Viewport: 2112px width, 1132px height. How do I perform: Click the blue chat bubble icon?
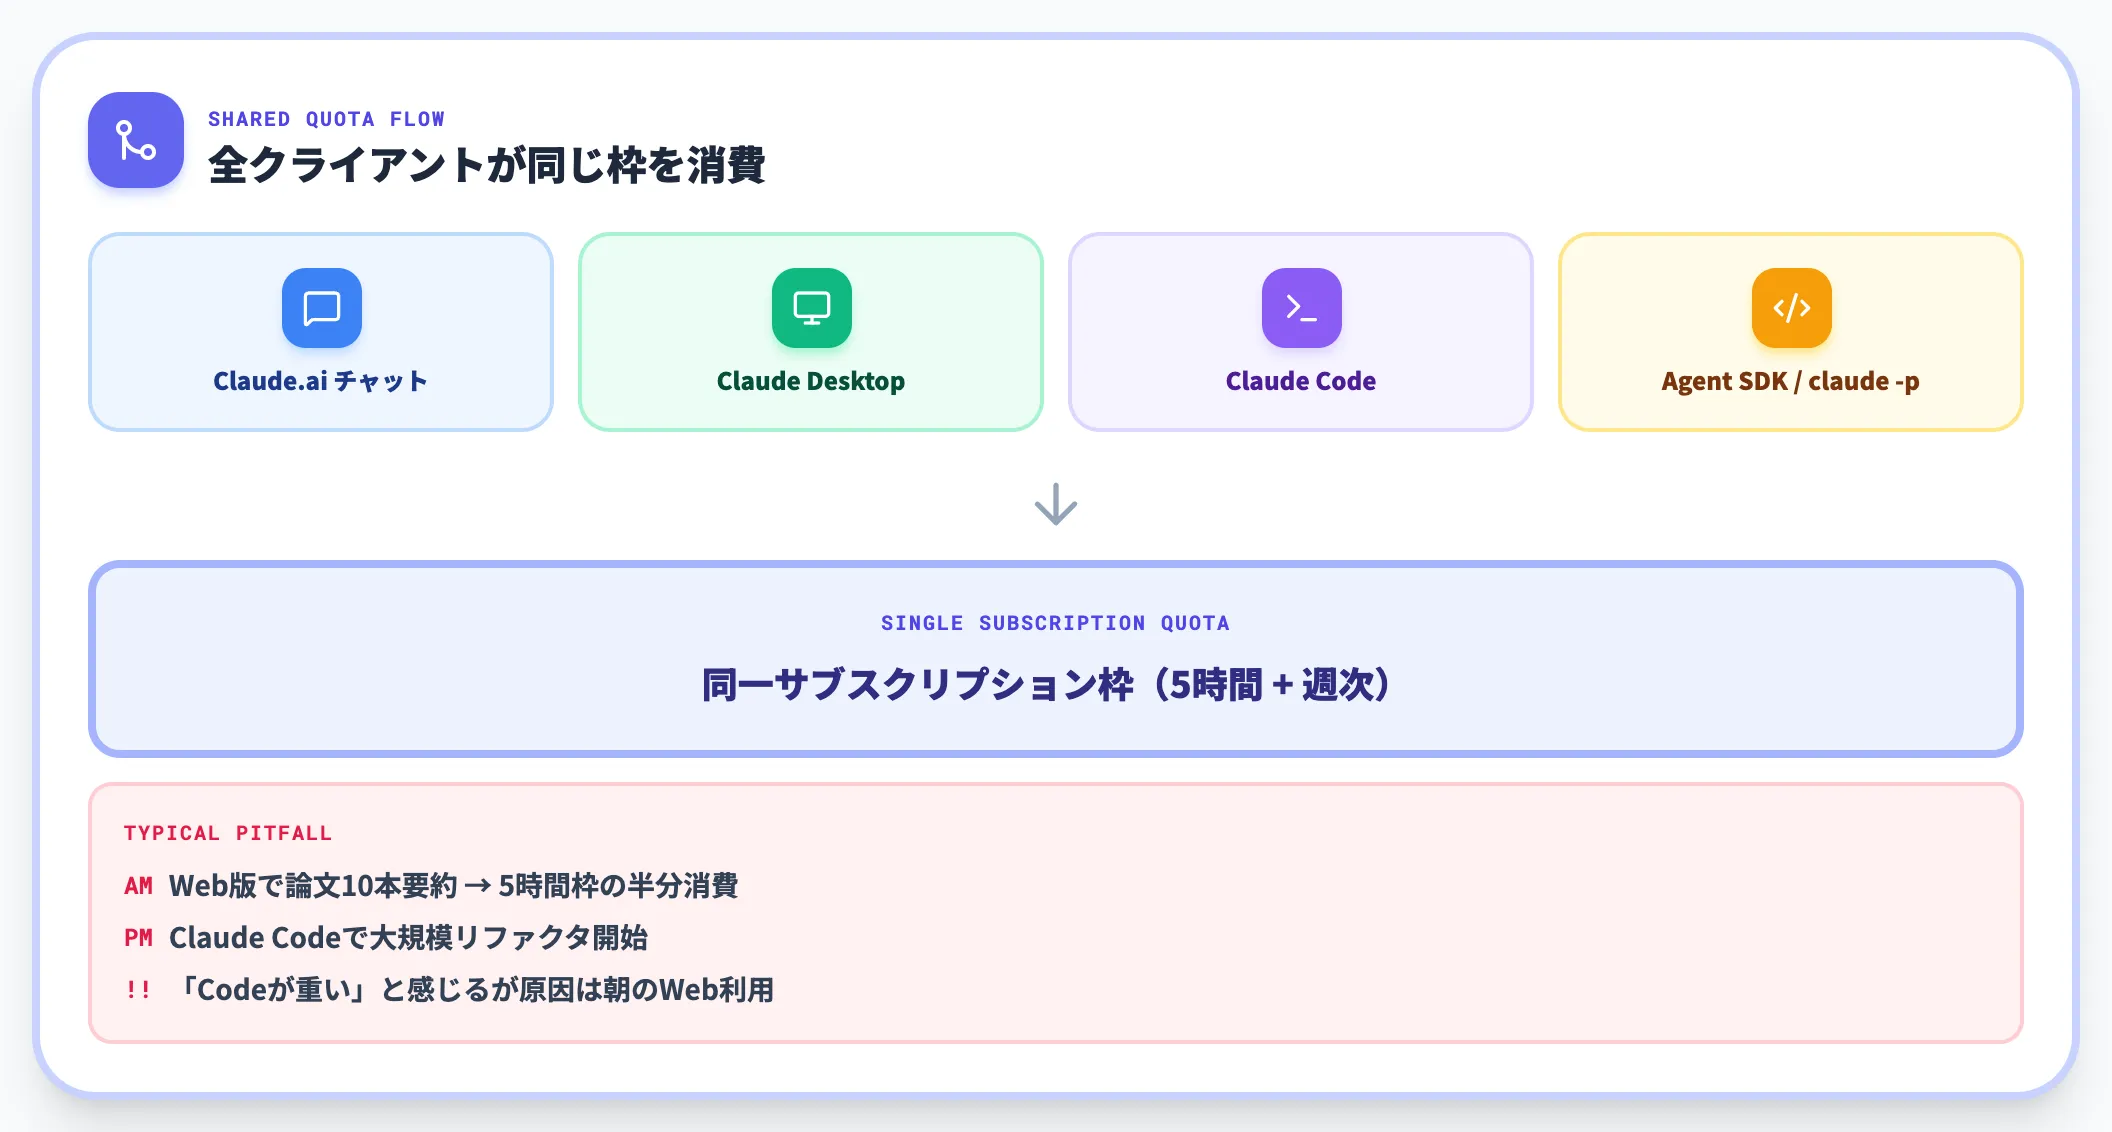[321, 308]
